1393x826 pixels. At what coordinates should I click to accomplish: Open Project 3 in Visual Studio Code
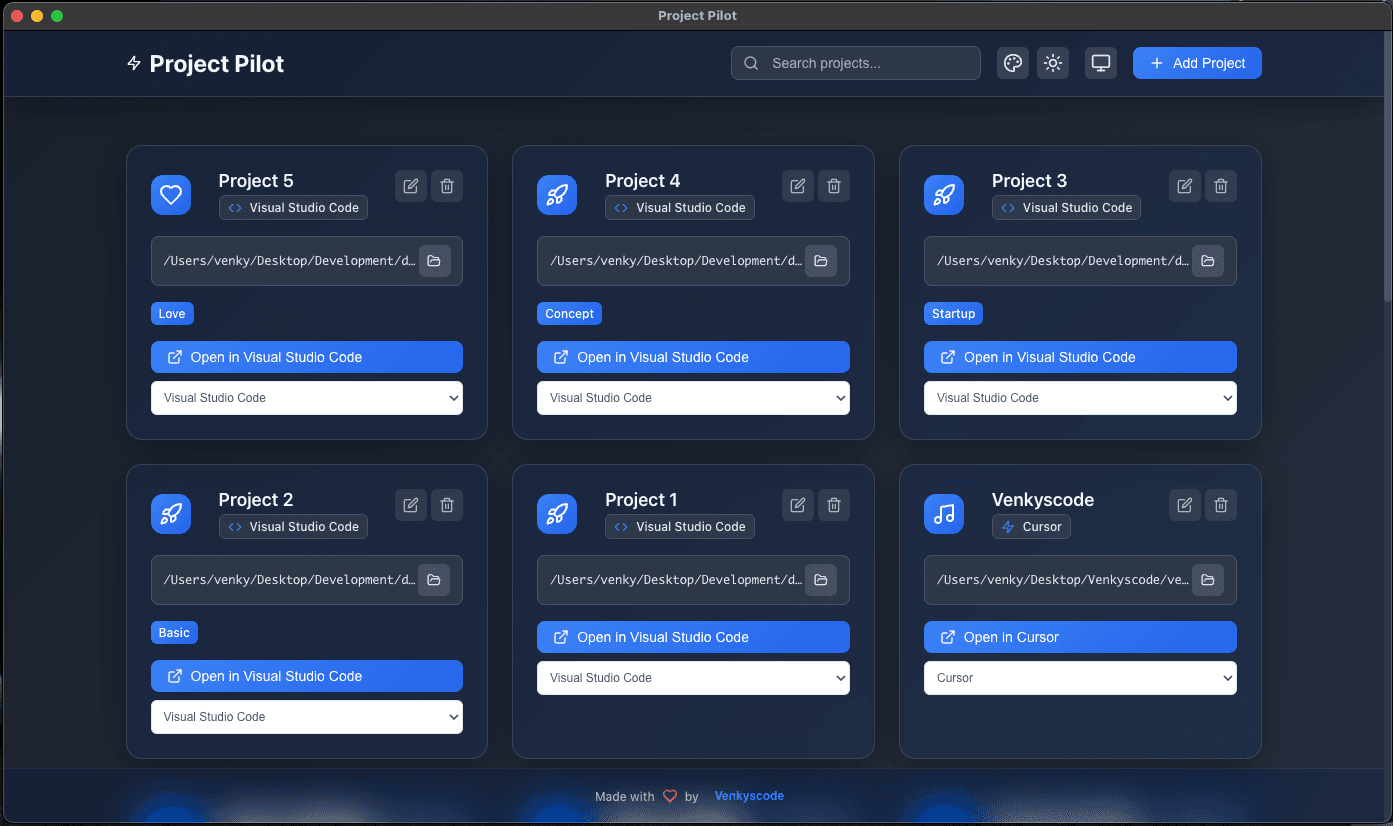pyautogui.click(x=1080, y=357)
